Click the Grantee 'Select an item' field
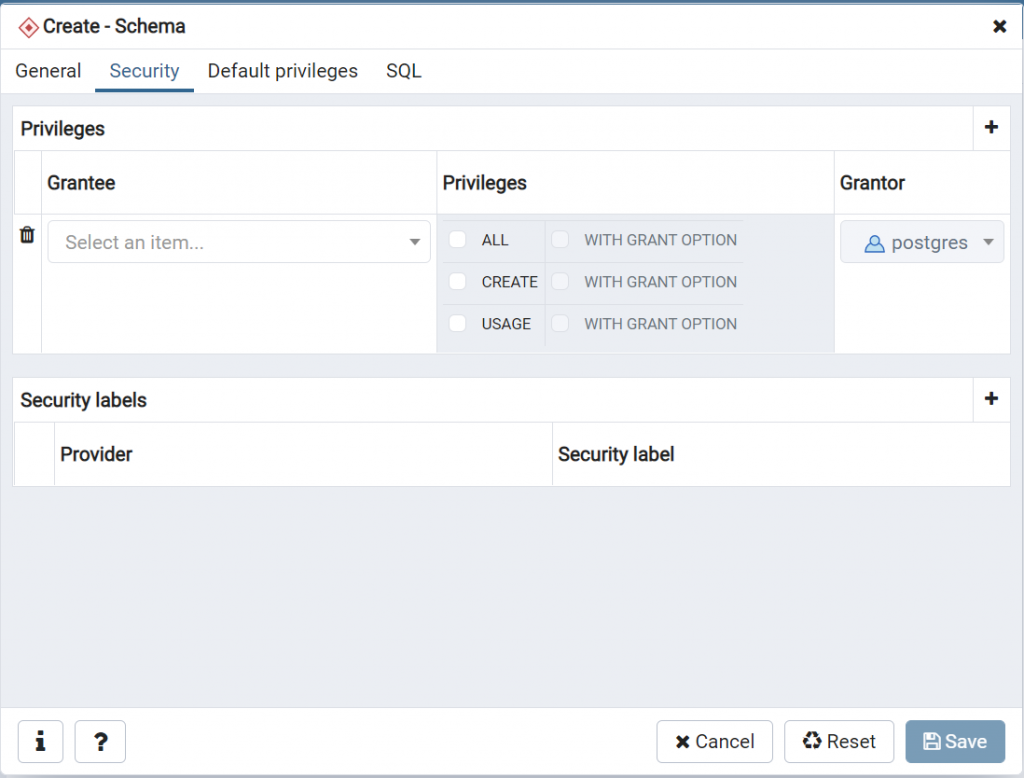 point(230,242)
